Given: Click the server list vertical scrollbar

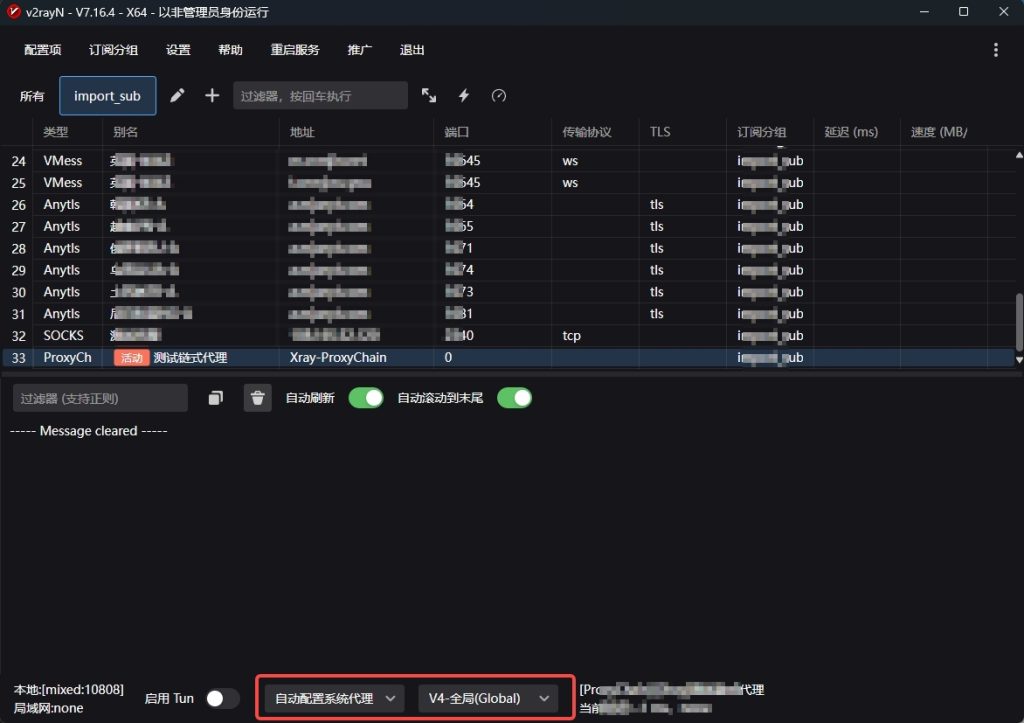Looking at the screenshot, I should 1018,320.
